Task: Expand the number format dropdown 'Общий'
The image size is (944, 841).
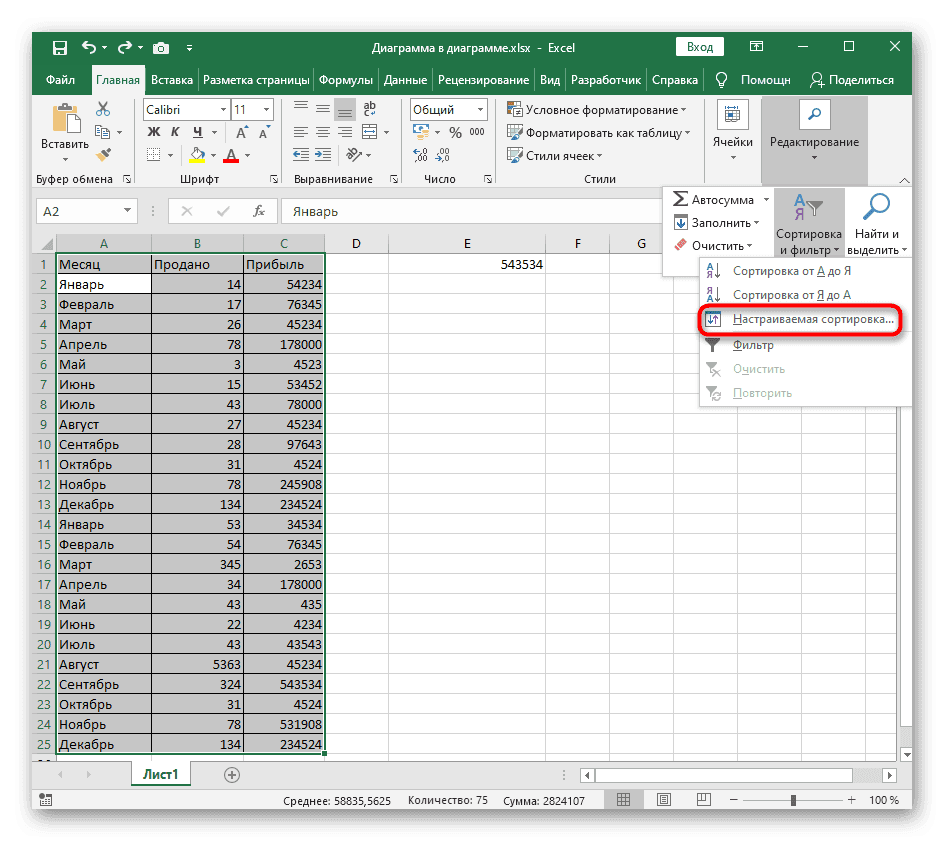Action: point(481,110)
